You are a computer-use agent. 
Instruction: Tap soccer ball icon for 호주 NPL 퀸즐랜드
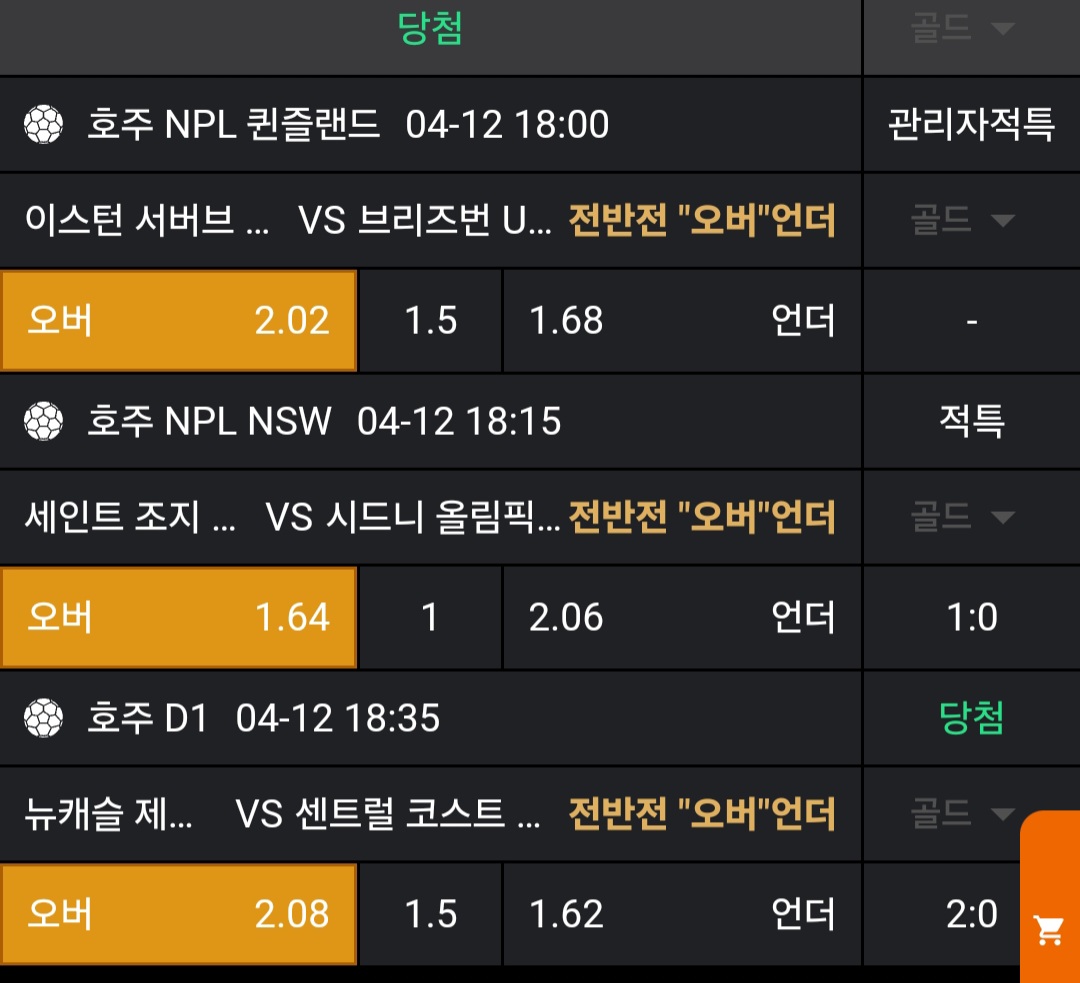tap(43, 126)
